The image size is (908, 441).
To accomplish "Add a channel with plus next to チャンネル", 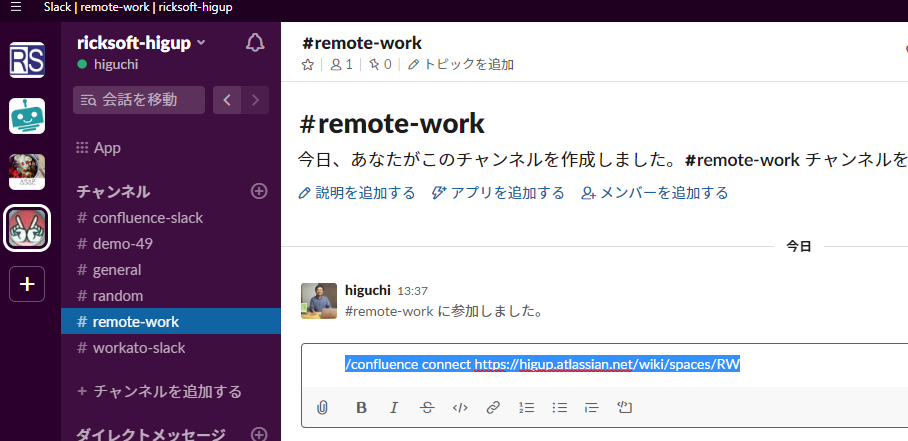I will [x=259, y=192].
